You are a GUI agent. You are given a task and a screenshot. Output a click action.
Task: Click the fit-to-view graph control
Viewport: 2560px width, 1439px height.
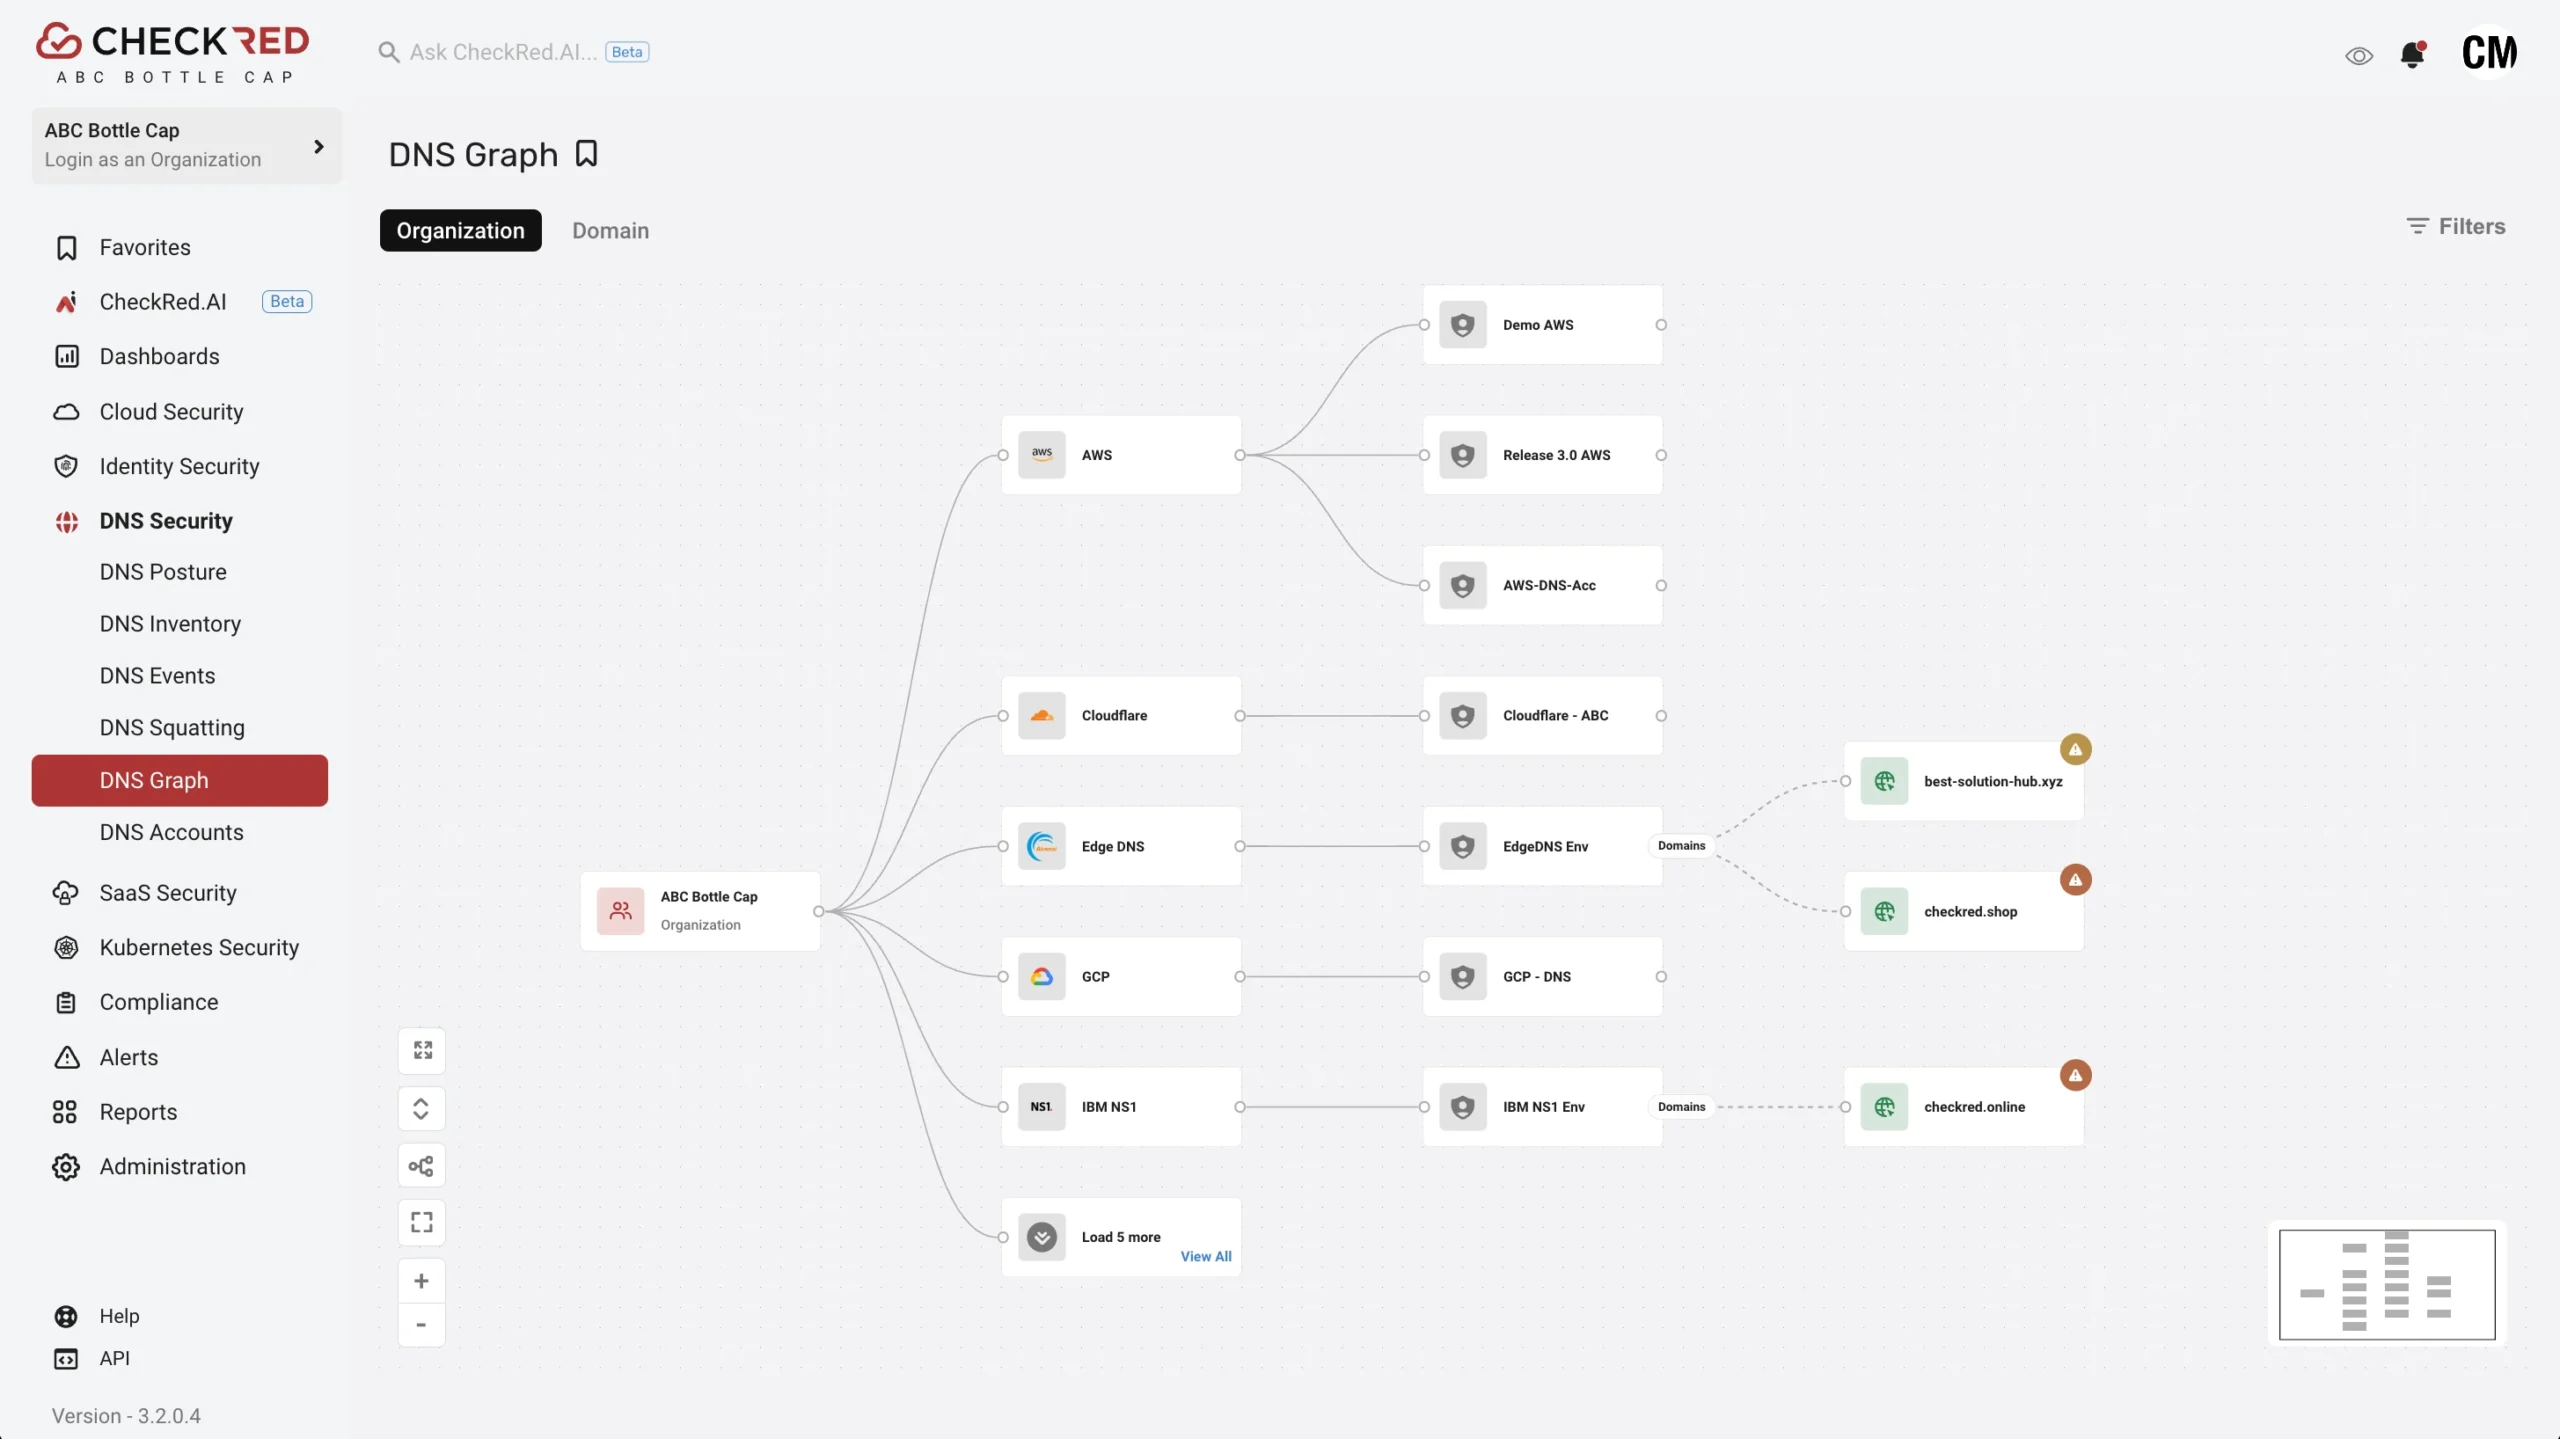click(422, 1051)
